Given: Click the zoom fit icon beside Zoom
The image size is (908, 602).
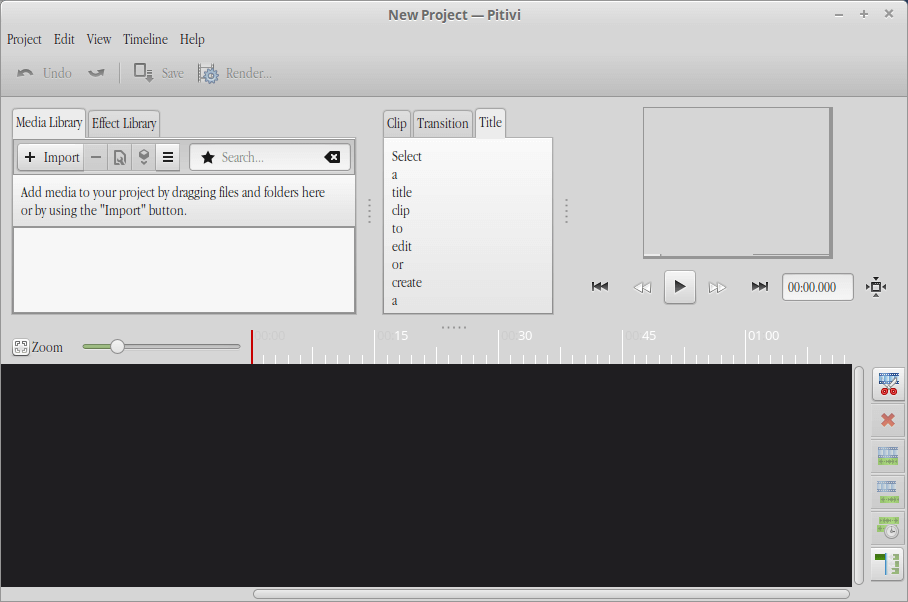Looking at the screenshot, I should 21,347.
